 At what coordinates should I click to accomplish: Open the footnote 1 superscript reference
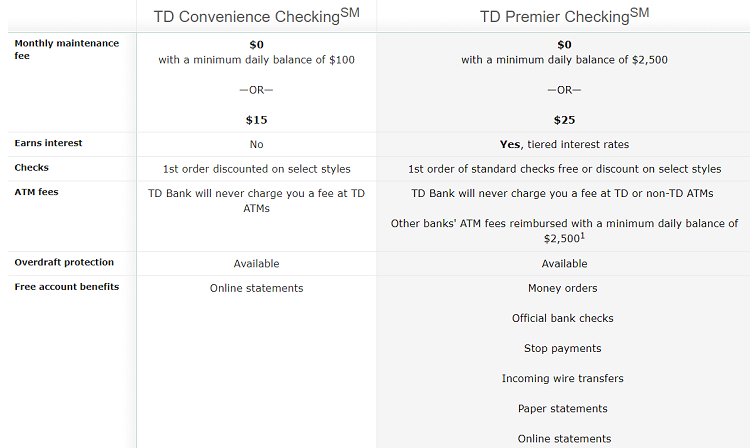582,237
